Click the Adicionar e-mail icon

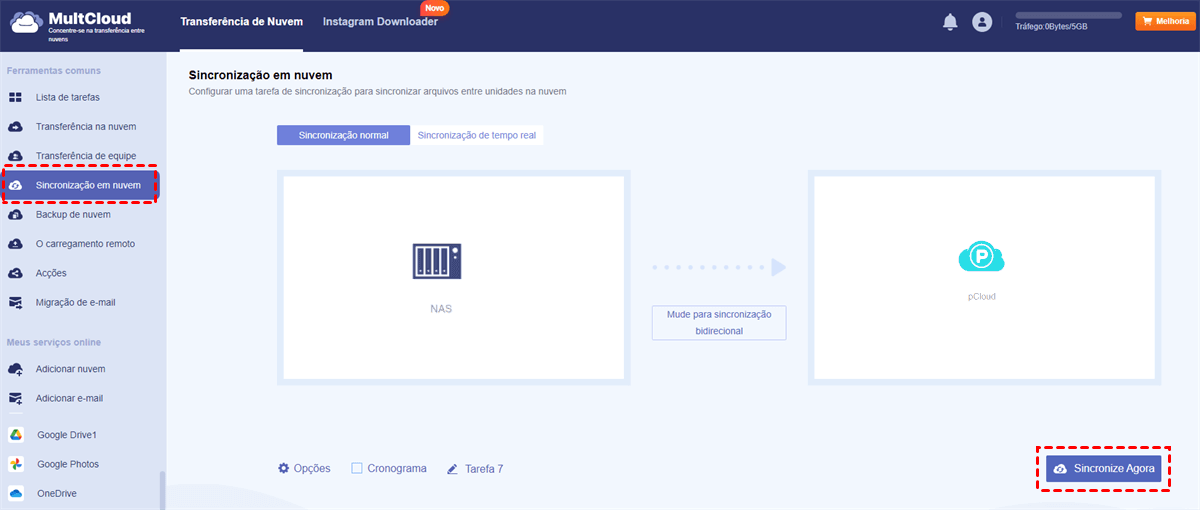[15, 398]
